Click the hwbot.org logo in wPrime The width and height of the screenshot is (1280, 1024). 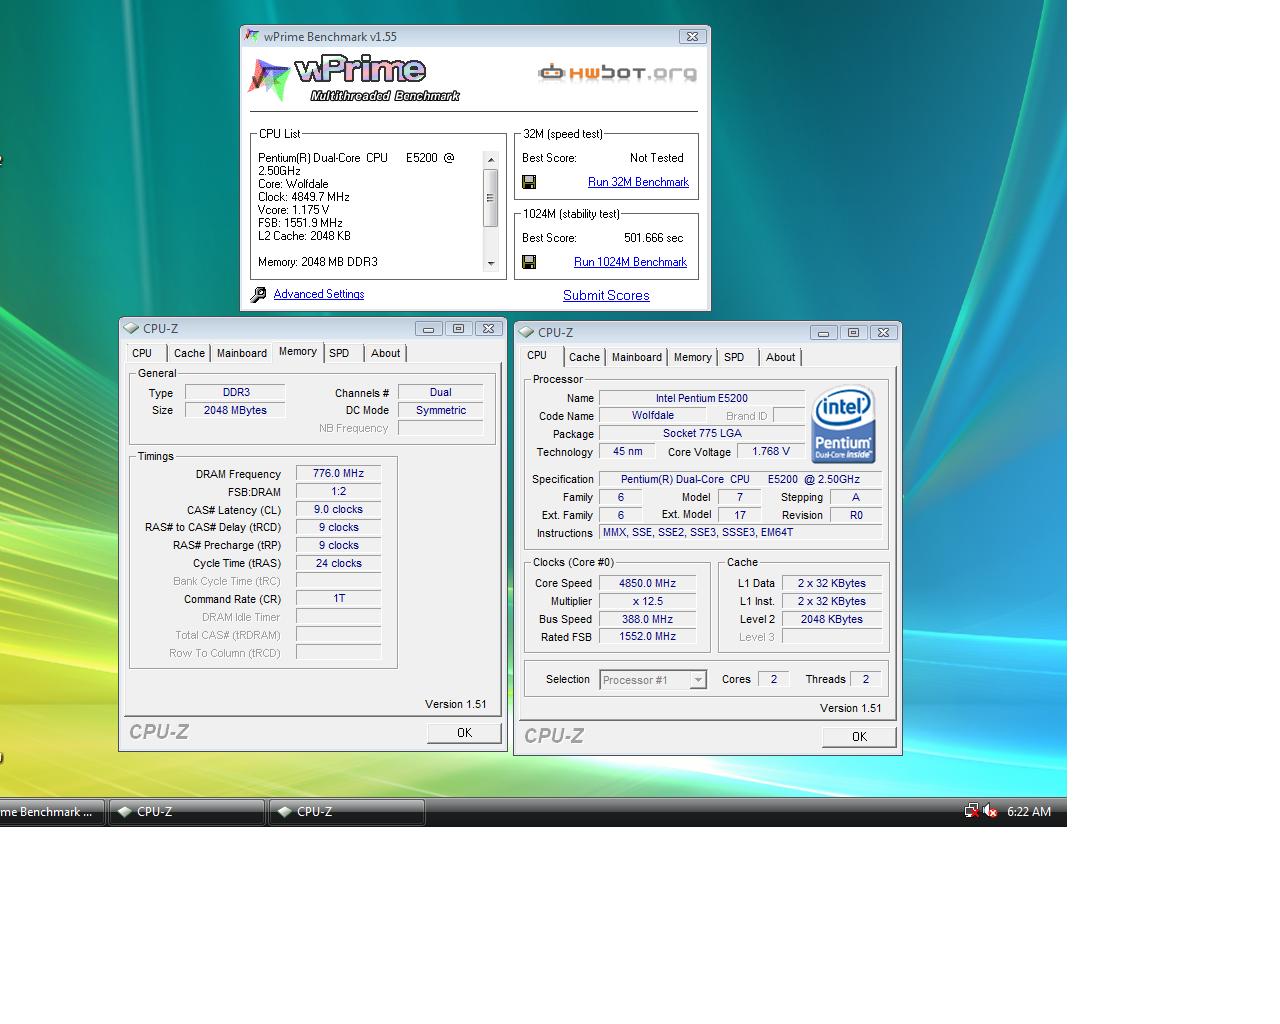(617, 73)
